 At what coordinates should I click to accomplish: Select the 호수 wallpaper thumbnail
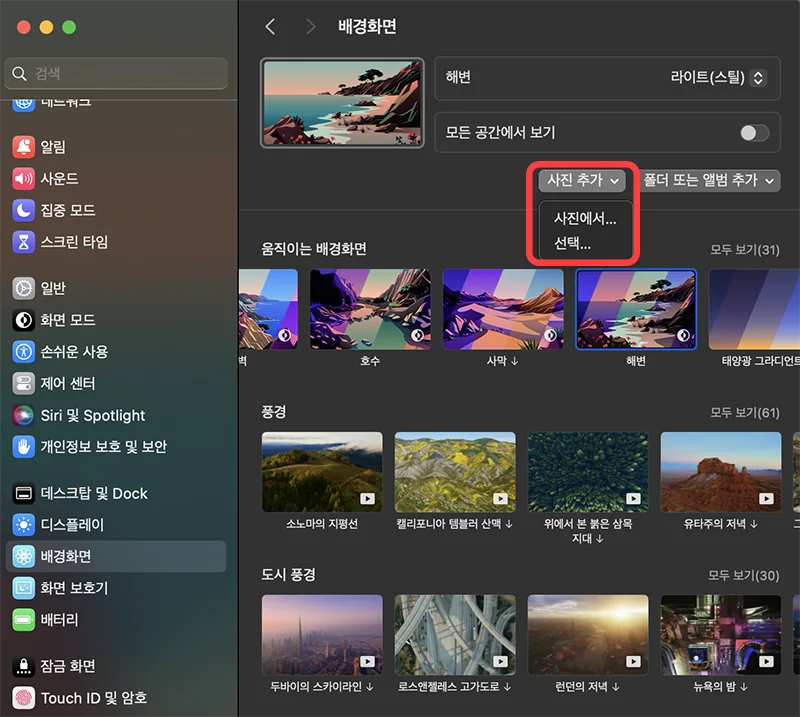click(x=370, y=309)
